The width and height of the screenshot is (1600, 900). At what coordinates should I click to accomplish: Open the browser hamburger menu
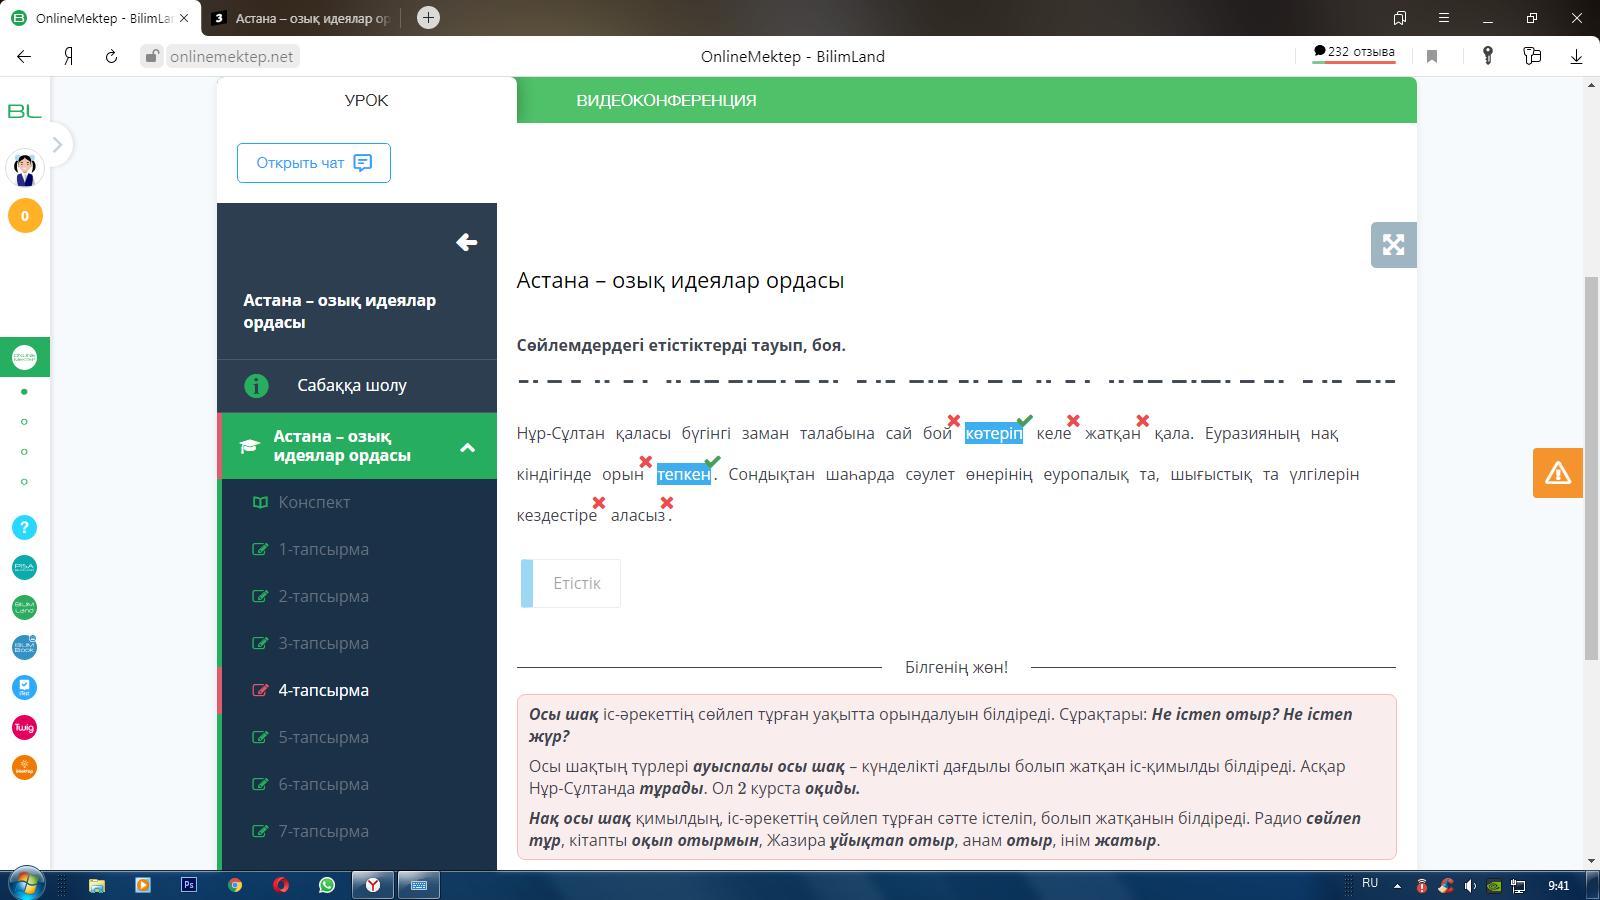tap(1443, 18)
